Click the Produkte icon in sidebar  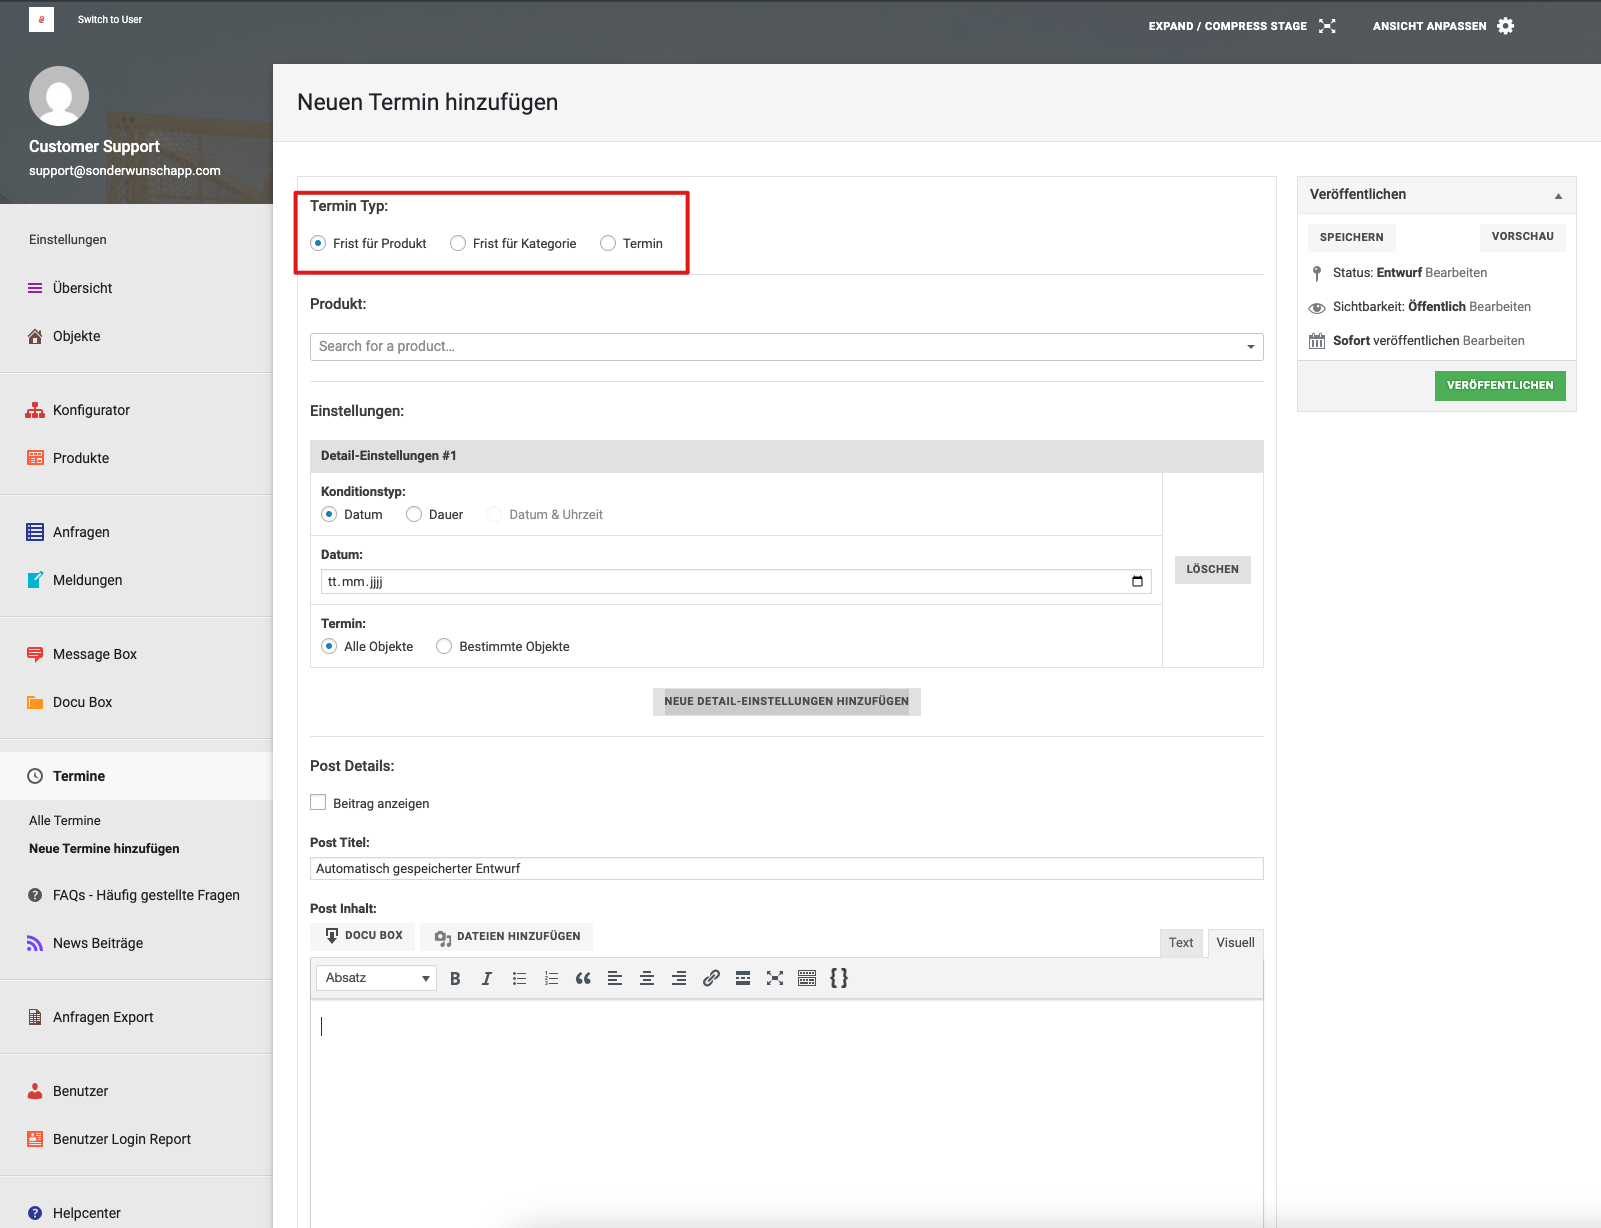(x=35, y=458)
